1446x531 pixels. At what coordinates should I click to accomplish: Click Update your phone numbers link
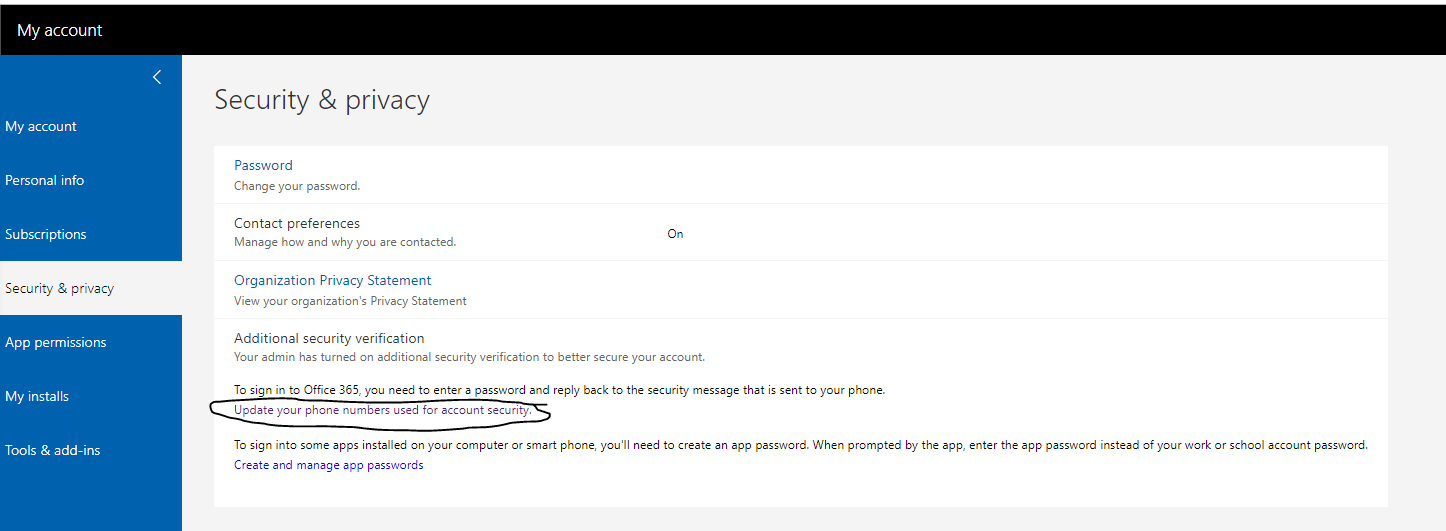tap(383, 410)
